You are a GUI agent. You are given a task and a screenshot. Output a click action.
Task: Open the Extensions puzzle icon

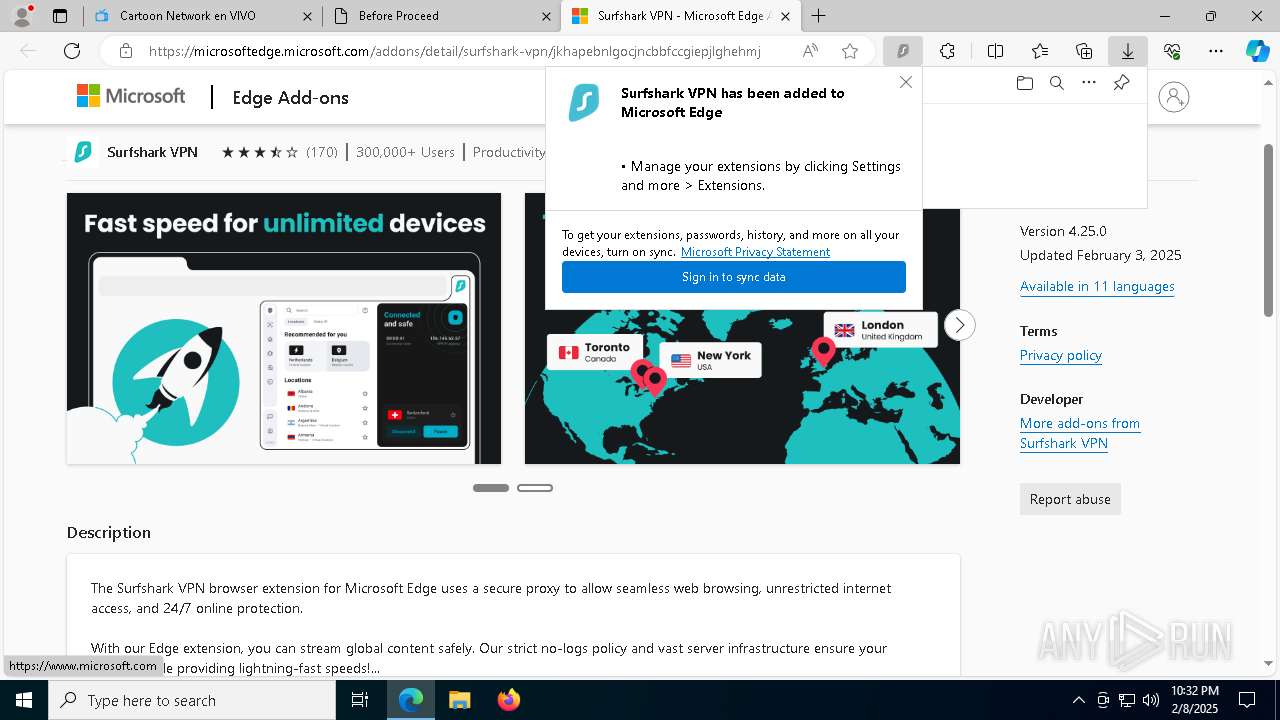point(947,51)
